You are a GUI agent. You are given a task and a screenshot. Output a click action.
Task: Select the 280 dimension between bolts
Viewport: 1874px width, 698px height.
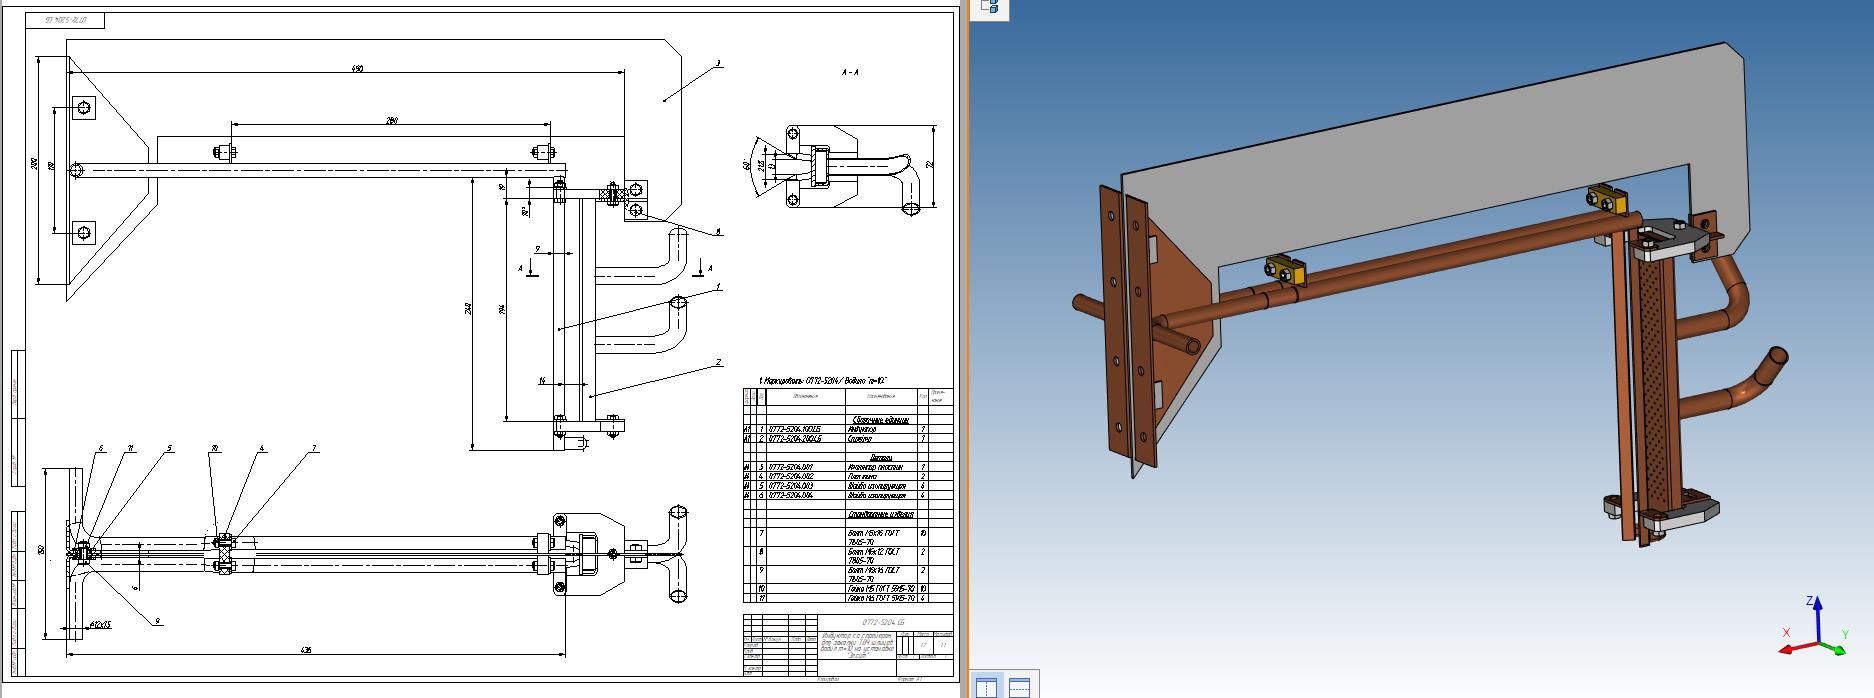[392, 120]
